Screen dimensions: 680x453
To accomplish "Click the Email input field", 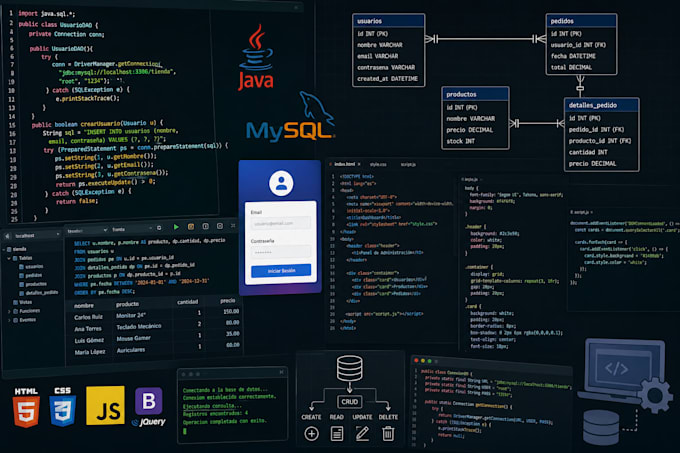I will [281, 223].
